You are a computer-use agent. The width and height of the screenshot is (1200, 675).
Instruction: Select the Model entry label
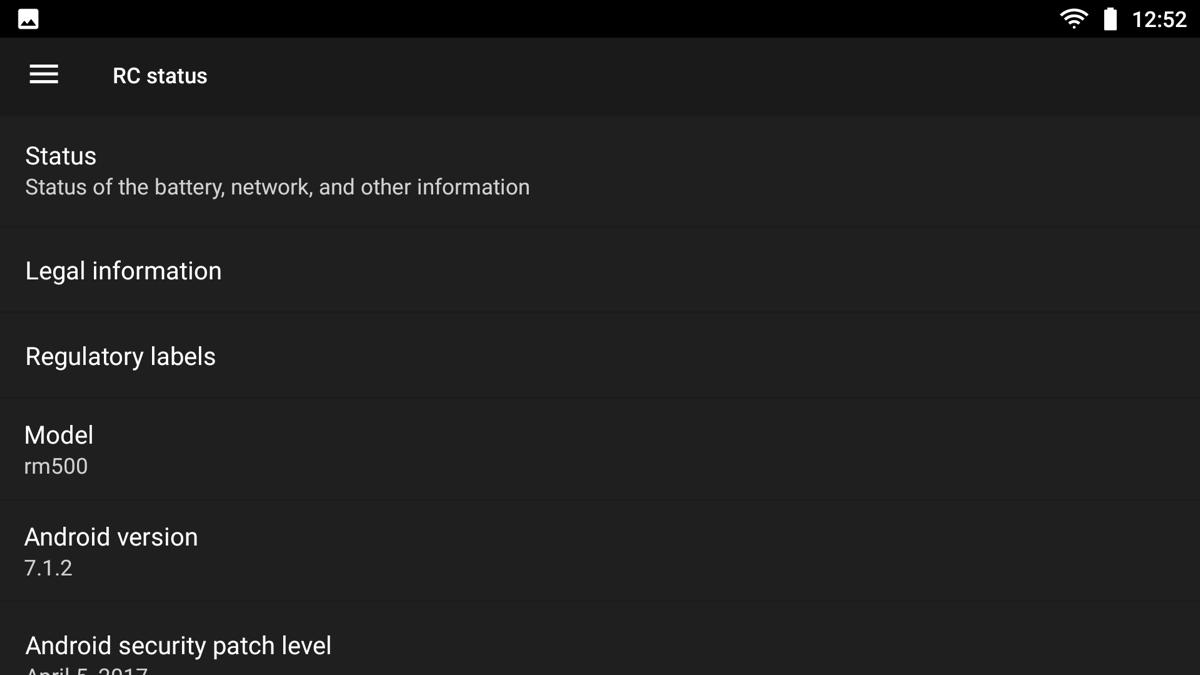click(59, 435)
